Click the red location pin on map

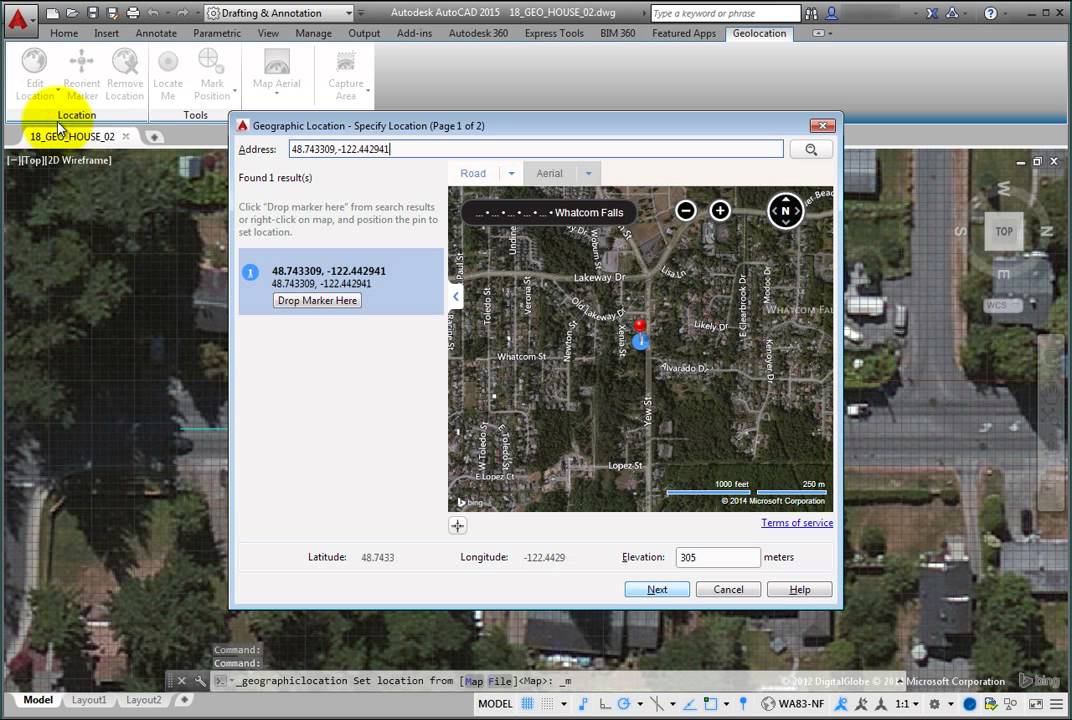pos(640,325)
